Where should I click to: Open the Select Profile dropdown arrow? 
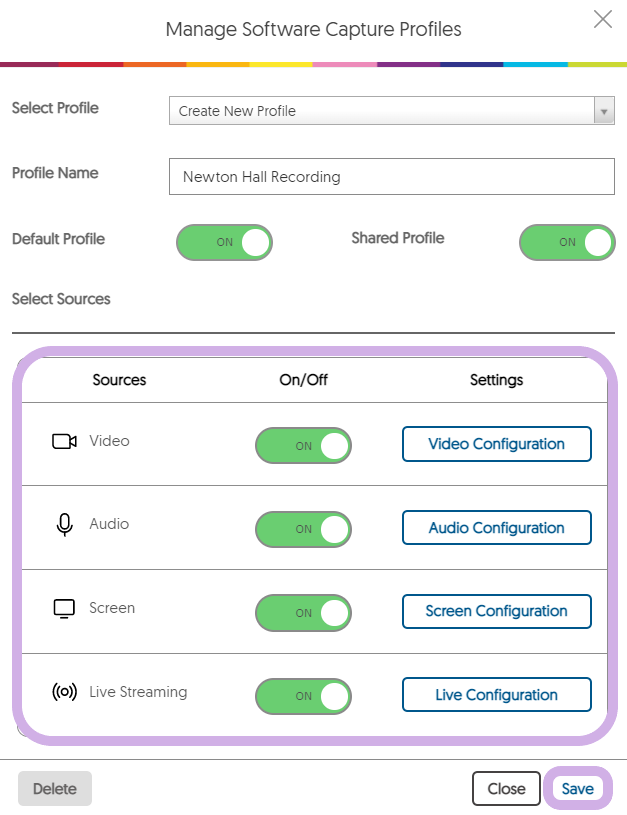click(604, 111)
